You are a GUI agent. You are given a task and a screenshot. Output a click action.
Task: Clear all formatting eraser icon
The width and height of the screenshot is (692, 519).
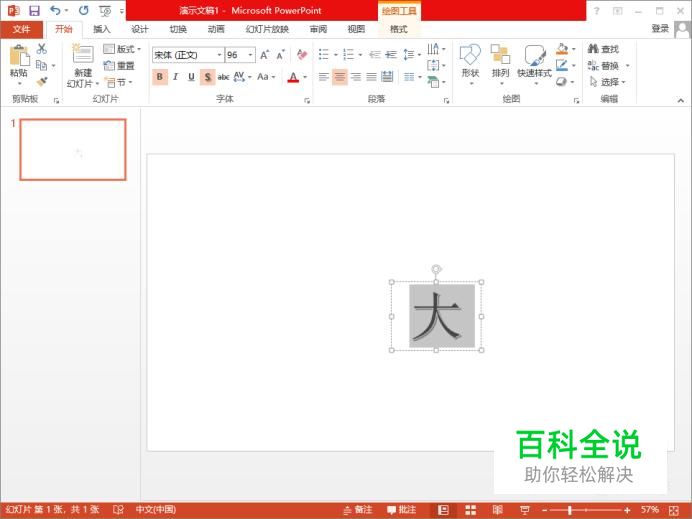pos(302,55)
